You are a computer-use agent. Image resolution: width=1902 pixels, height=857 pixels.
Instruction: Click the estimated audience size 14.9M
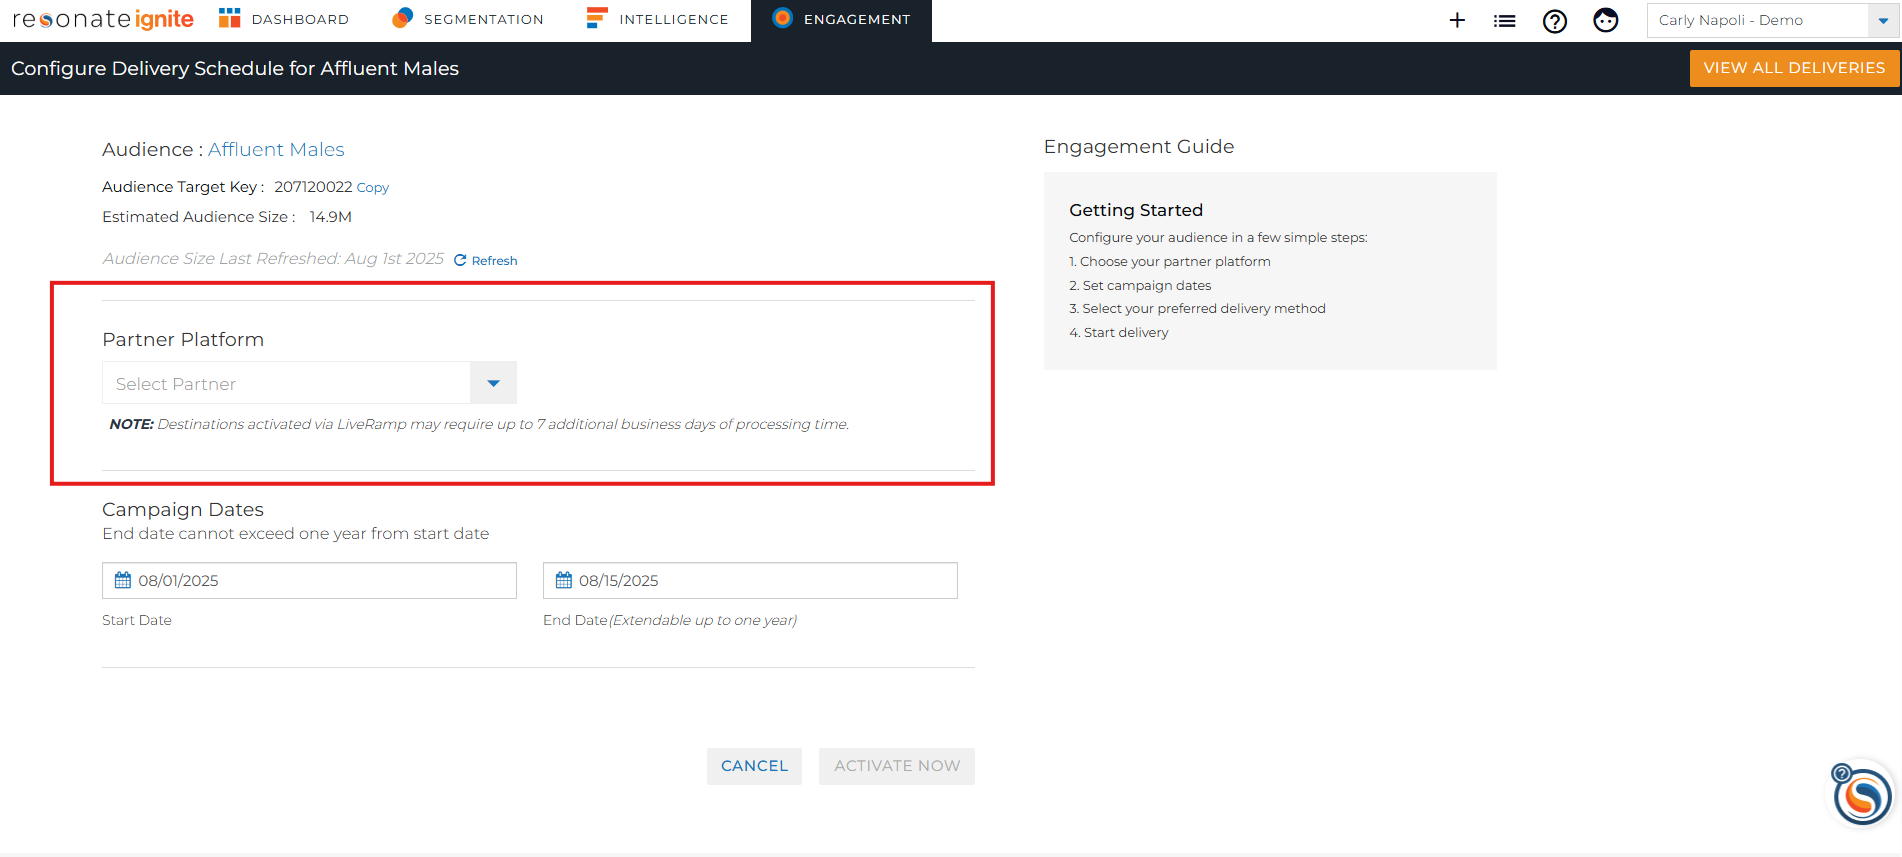pyautogui.click(x=331, y=217)
